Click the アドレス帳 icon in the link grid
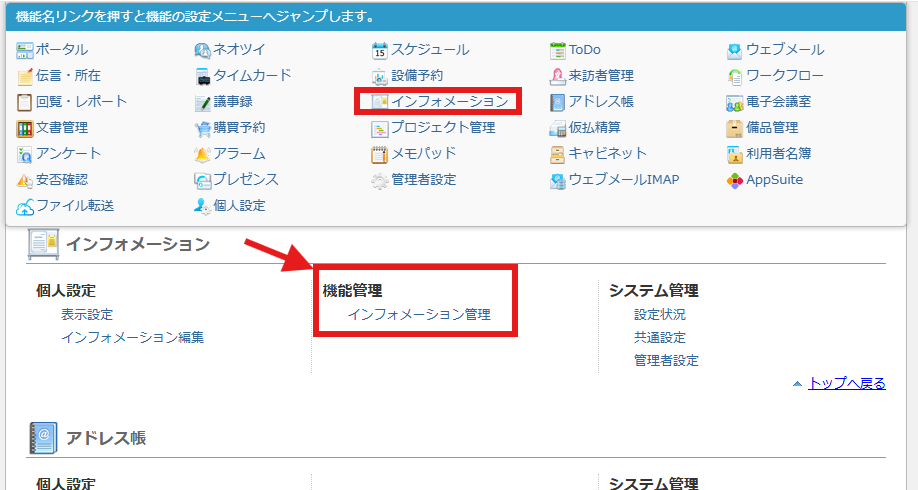918x490 pixels. 558,102
